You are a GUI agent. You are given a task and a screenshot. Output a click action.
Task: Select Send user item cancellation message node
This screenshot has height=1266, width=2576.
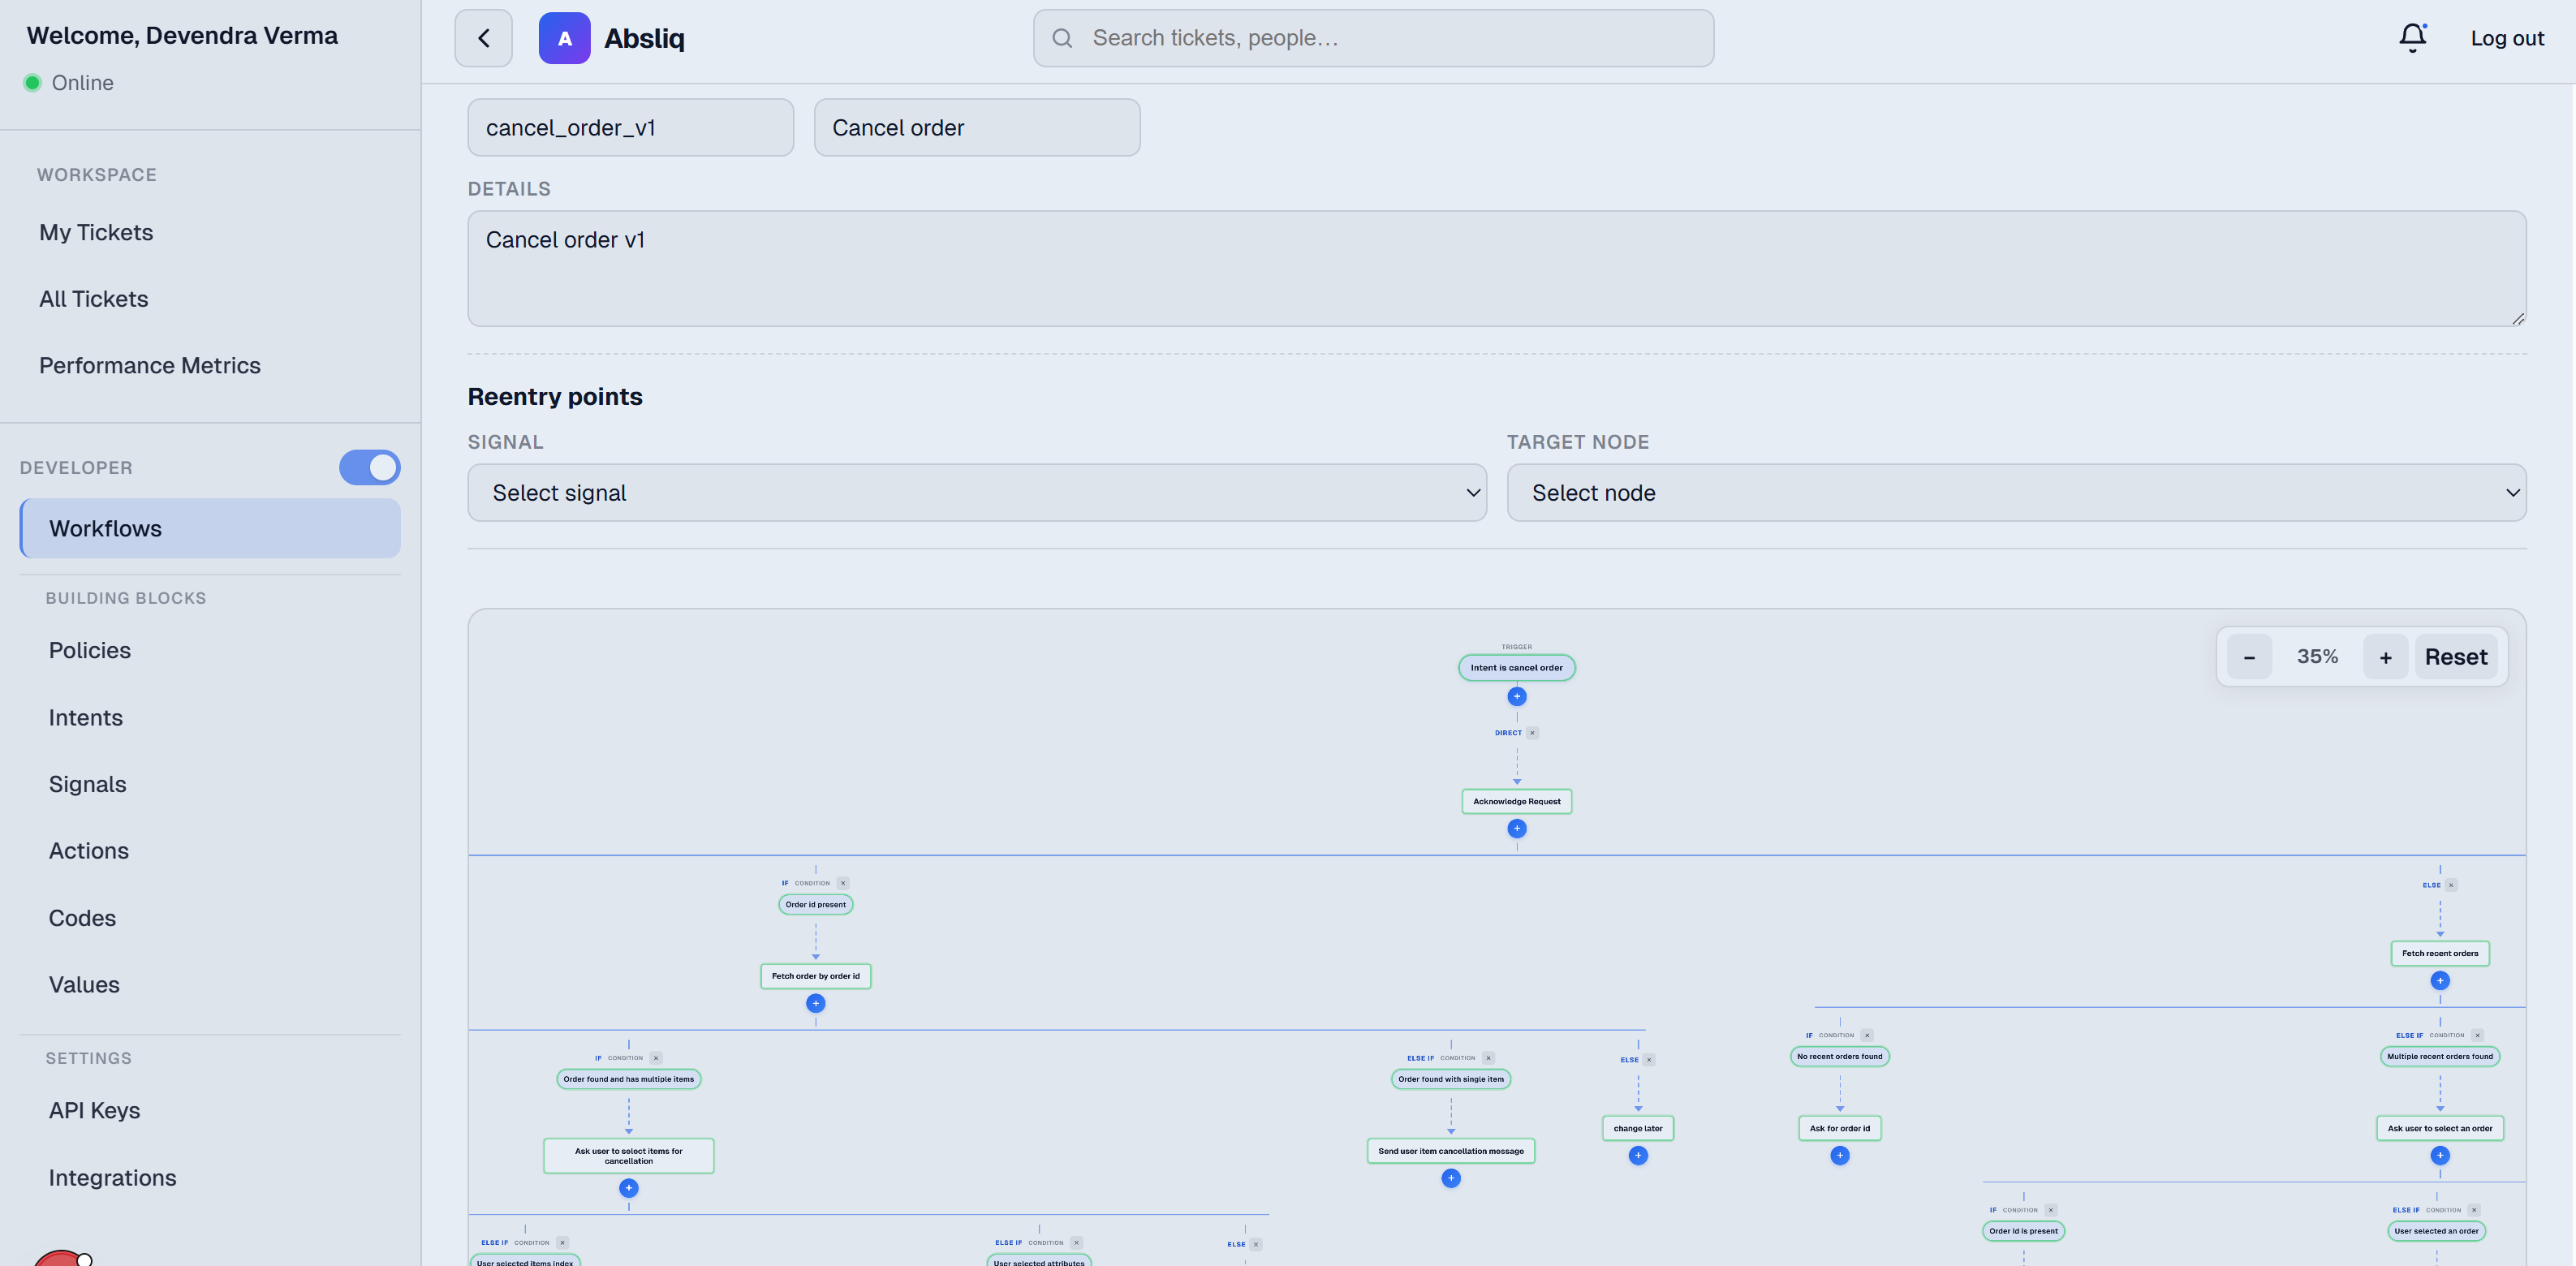[1450, 1151]
